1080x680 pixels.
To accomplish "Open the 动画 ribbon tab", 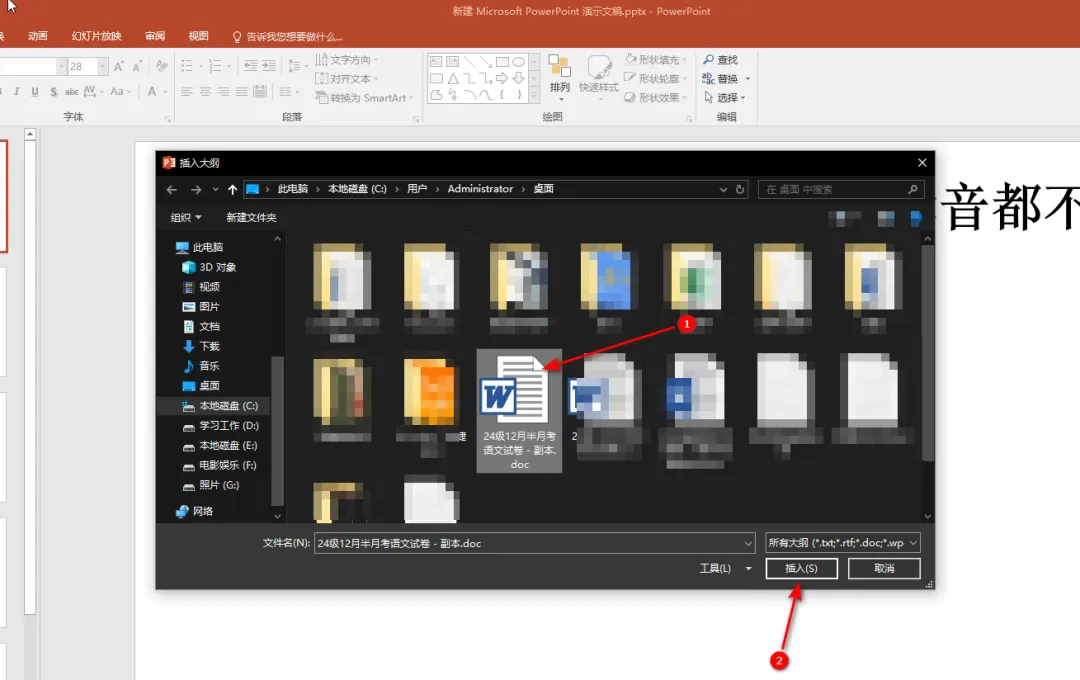I will click(38, 36).
